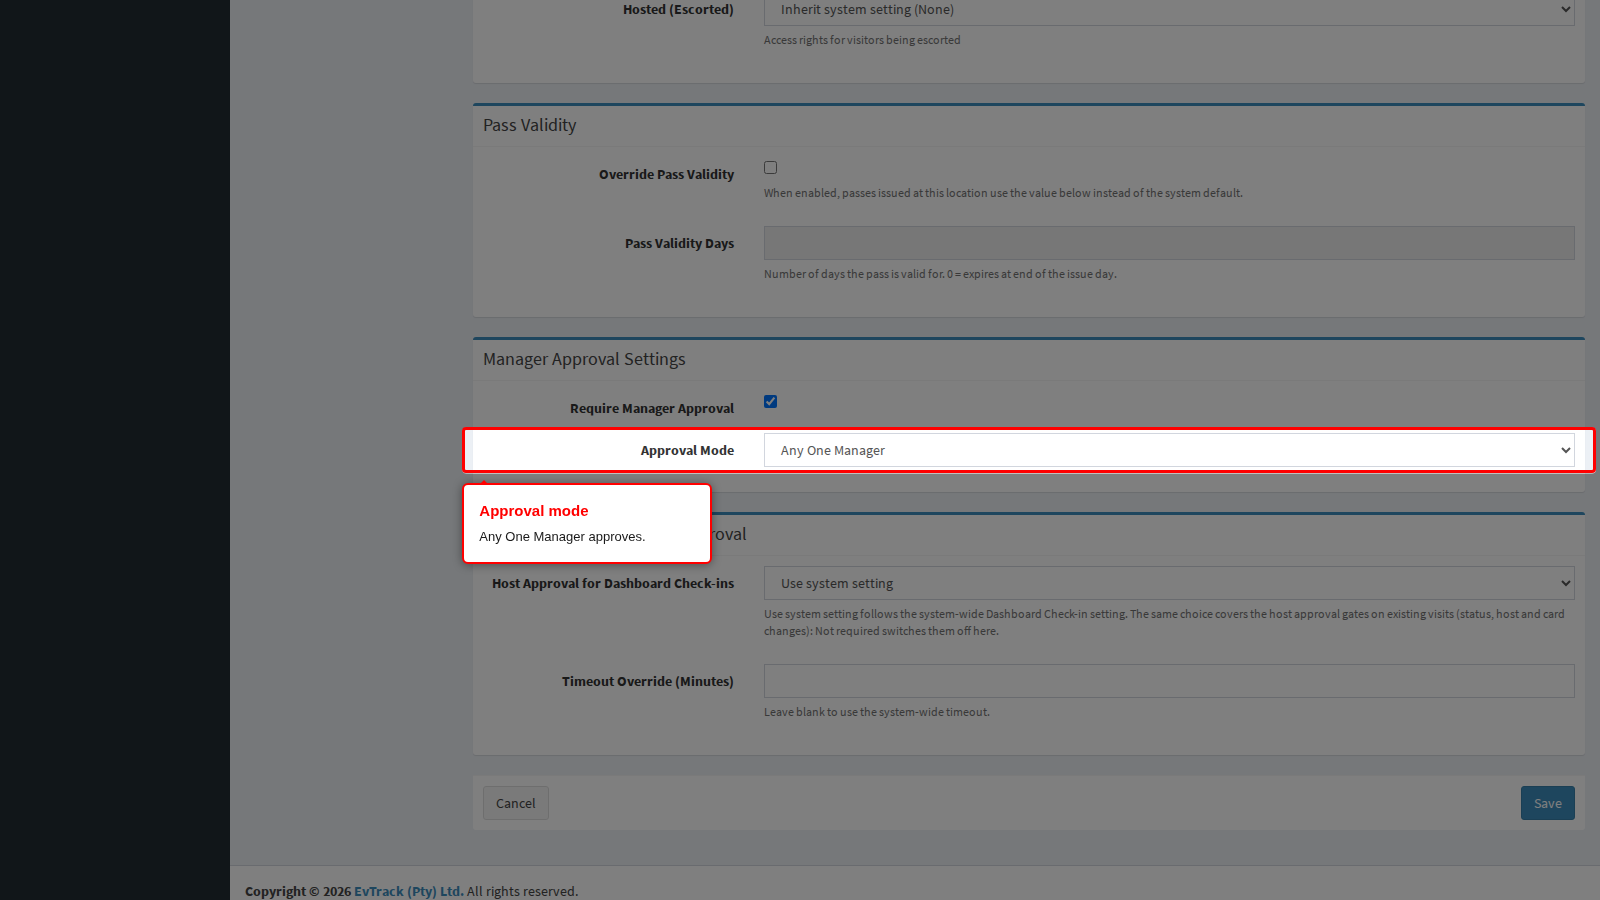
Task: Open Host Approval for Dashboard Check-ins dropdown
Action: (x=1169, y=583)
